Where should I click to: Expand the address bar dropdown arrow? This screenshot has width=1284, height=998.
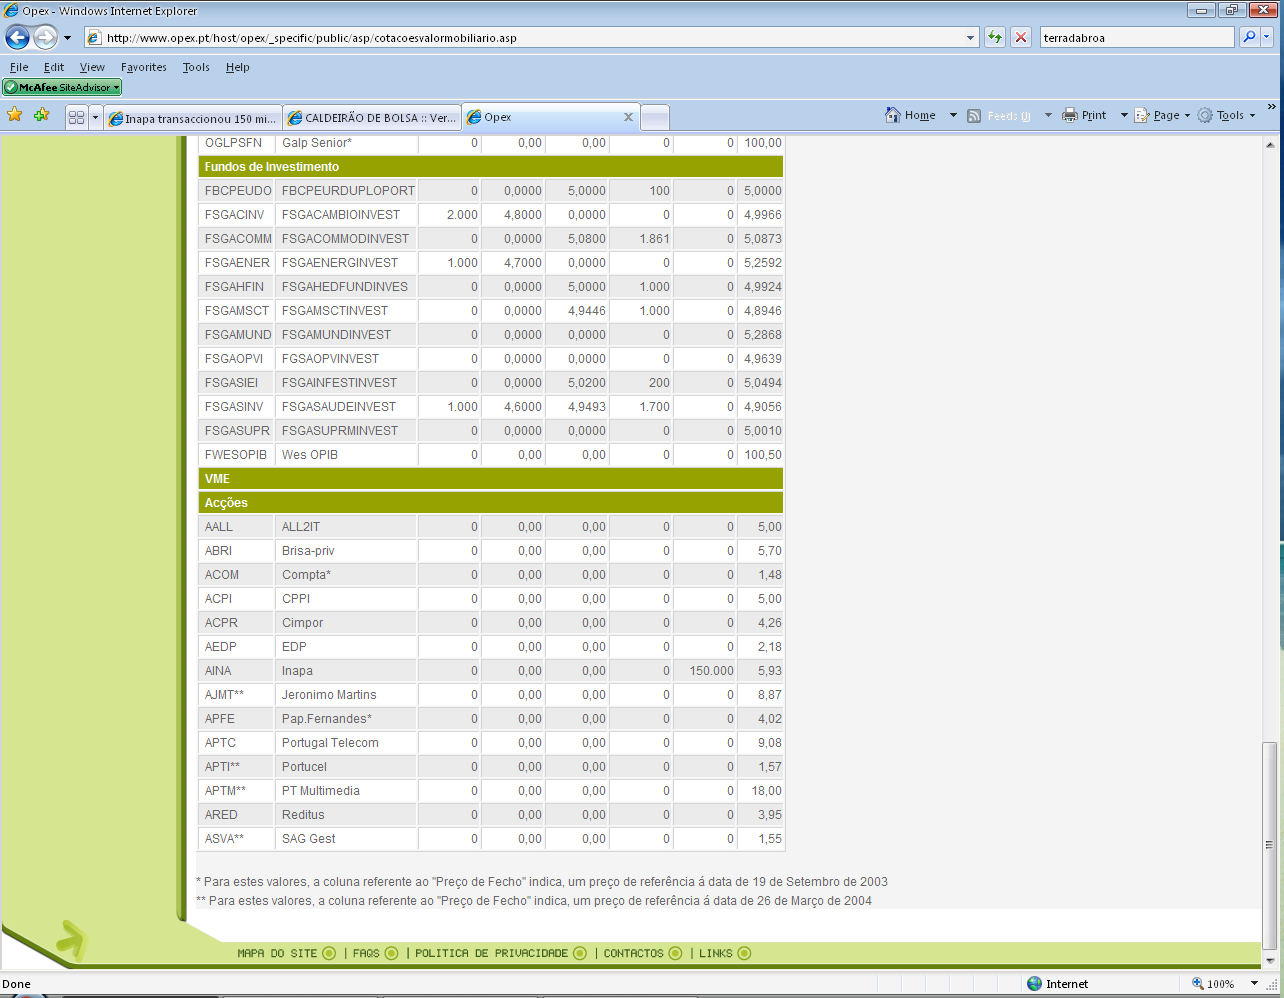(x=970, y=38)
